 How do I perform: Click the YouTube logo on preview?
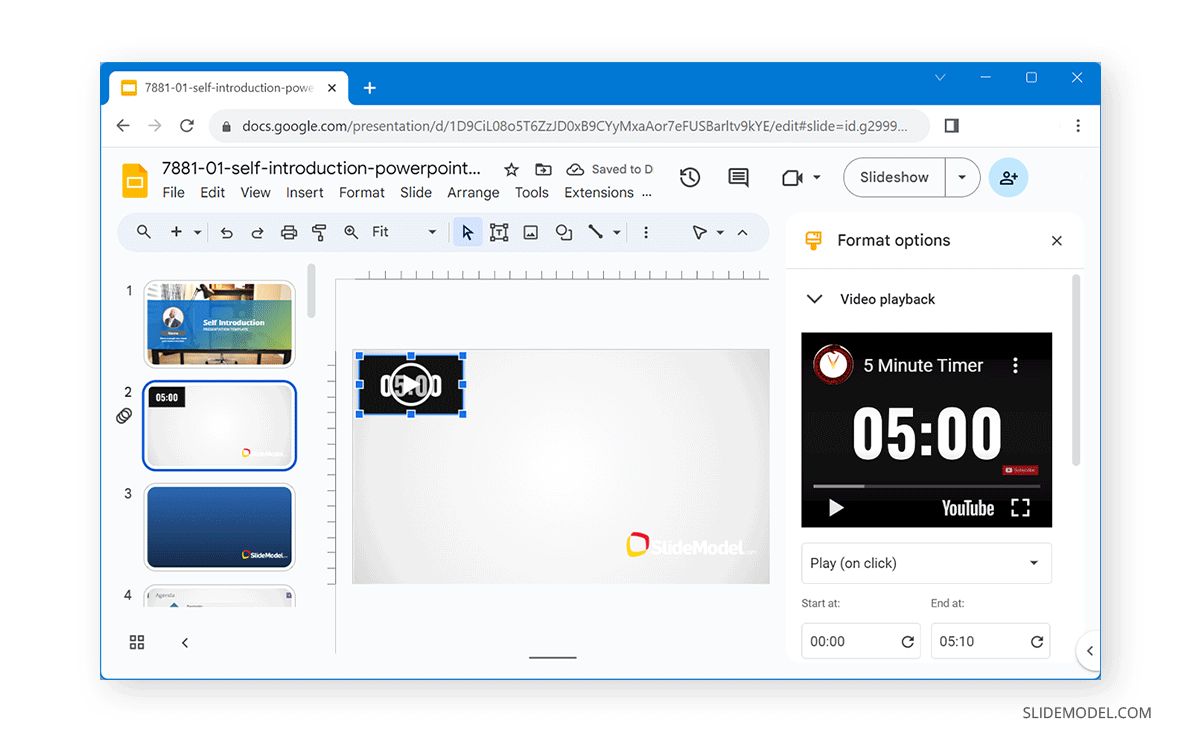(968, 508)
